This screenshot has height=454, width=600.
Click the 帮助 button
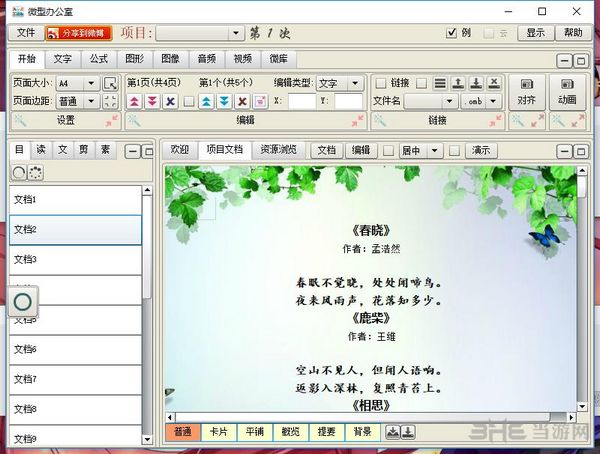click(573, 33)
